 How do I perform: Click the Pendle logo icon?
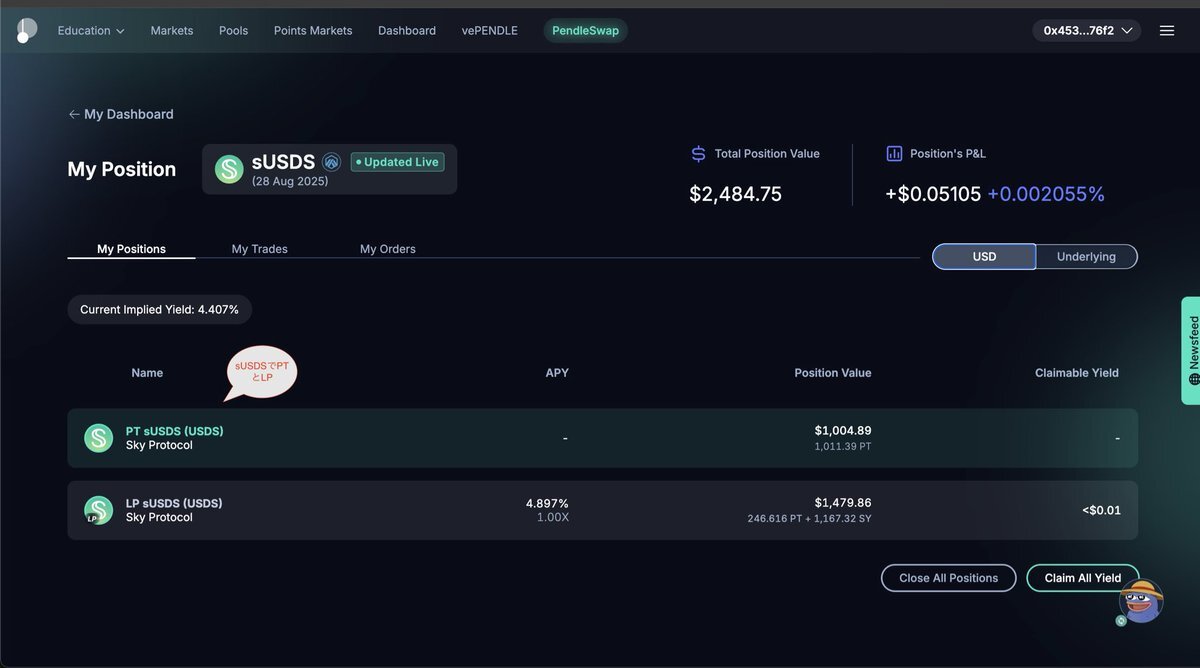click(x=26, y=31)
